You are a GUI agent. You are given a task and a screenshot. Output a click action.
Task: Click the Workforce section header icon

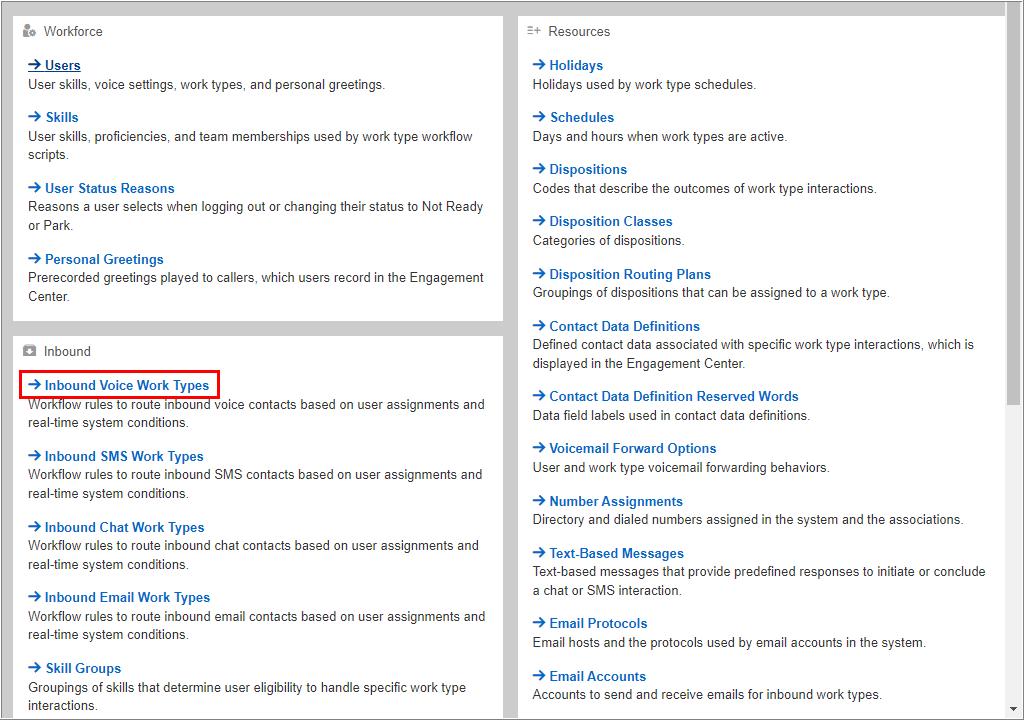(31, 31)
